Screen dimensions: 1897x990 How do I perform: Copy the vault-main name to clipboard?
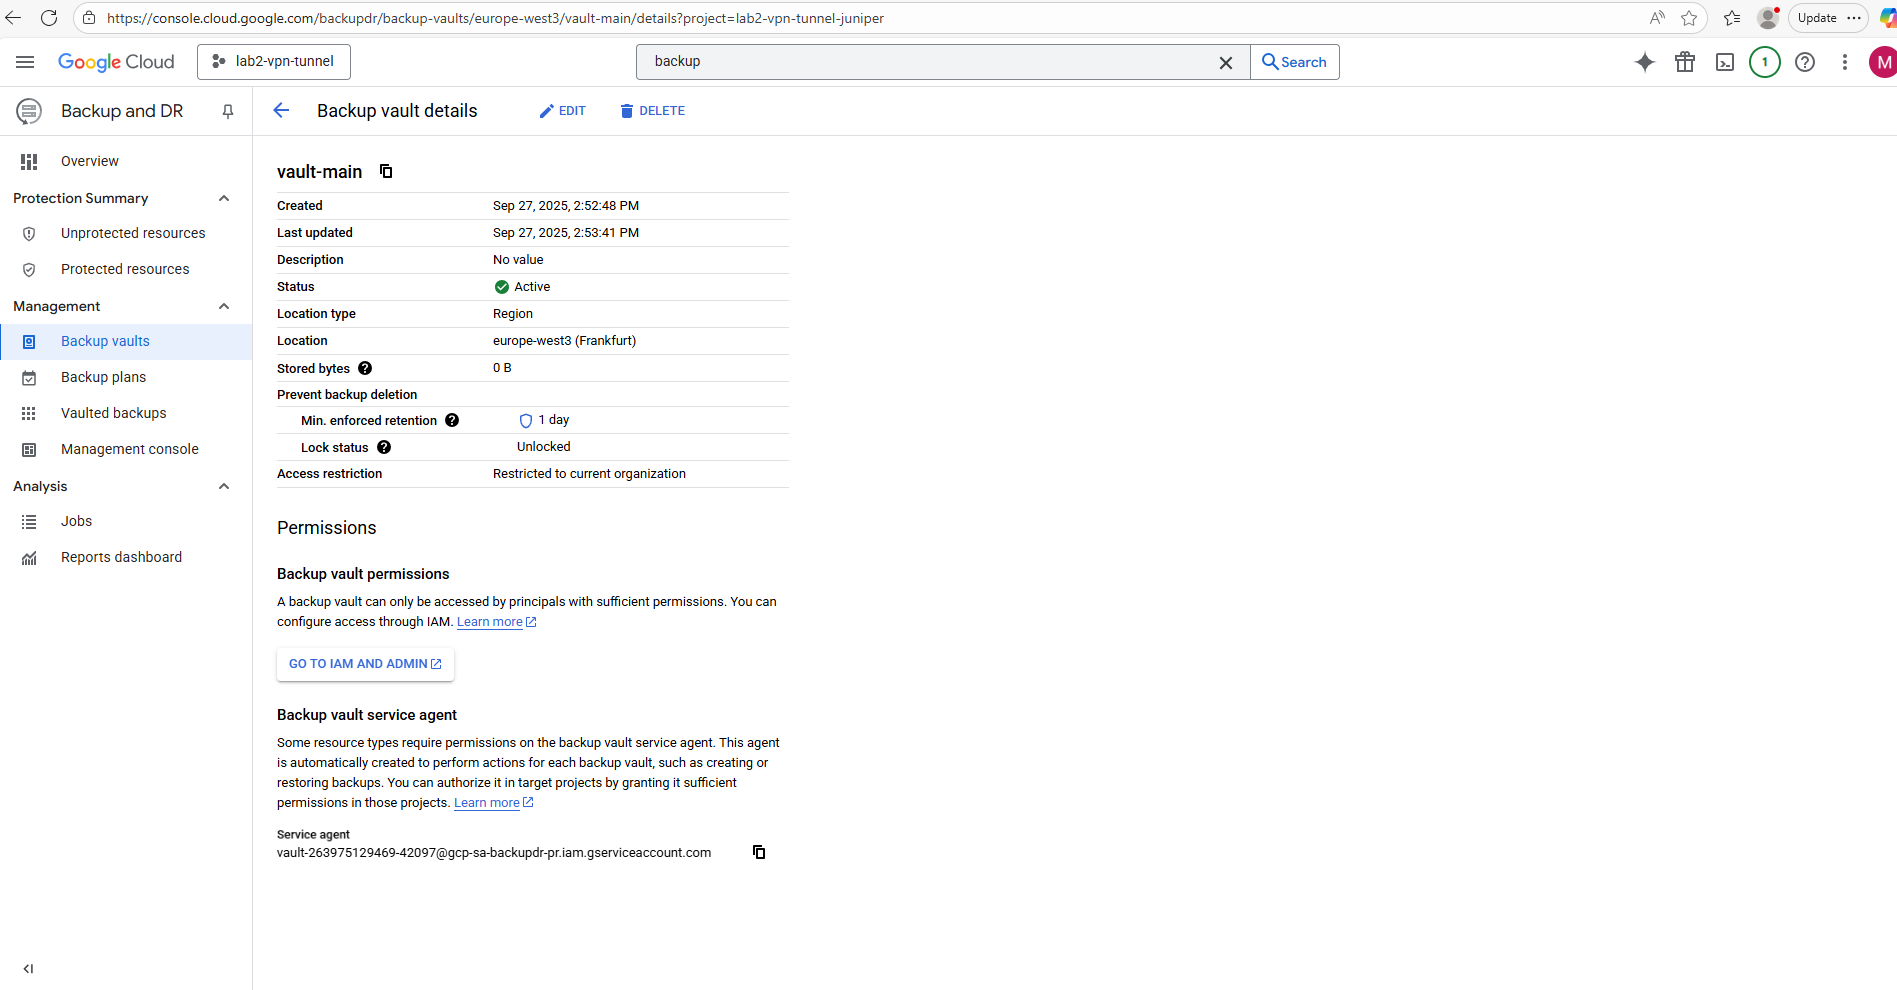[386, 171]
